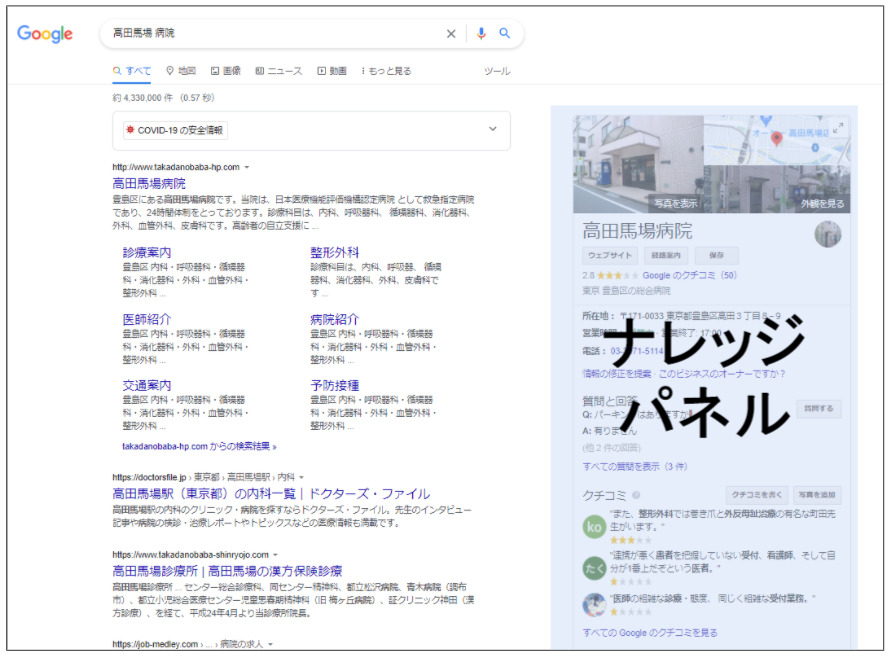This screenshot has width=888, height=657.
Task: Click the 外観を見る street view thumbnail
Action: click(x=777, y=189)
